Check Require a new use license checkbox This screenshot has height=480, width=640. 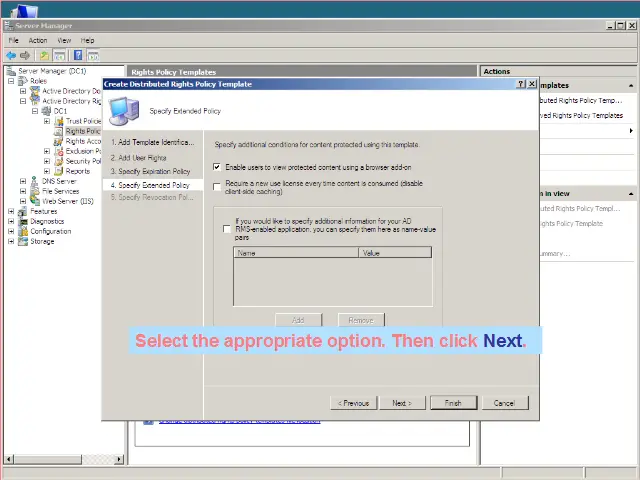[217, 187]
